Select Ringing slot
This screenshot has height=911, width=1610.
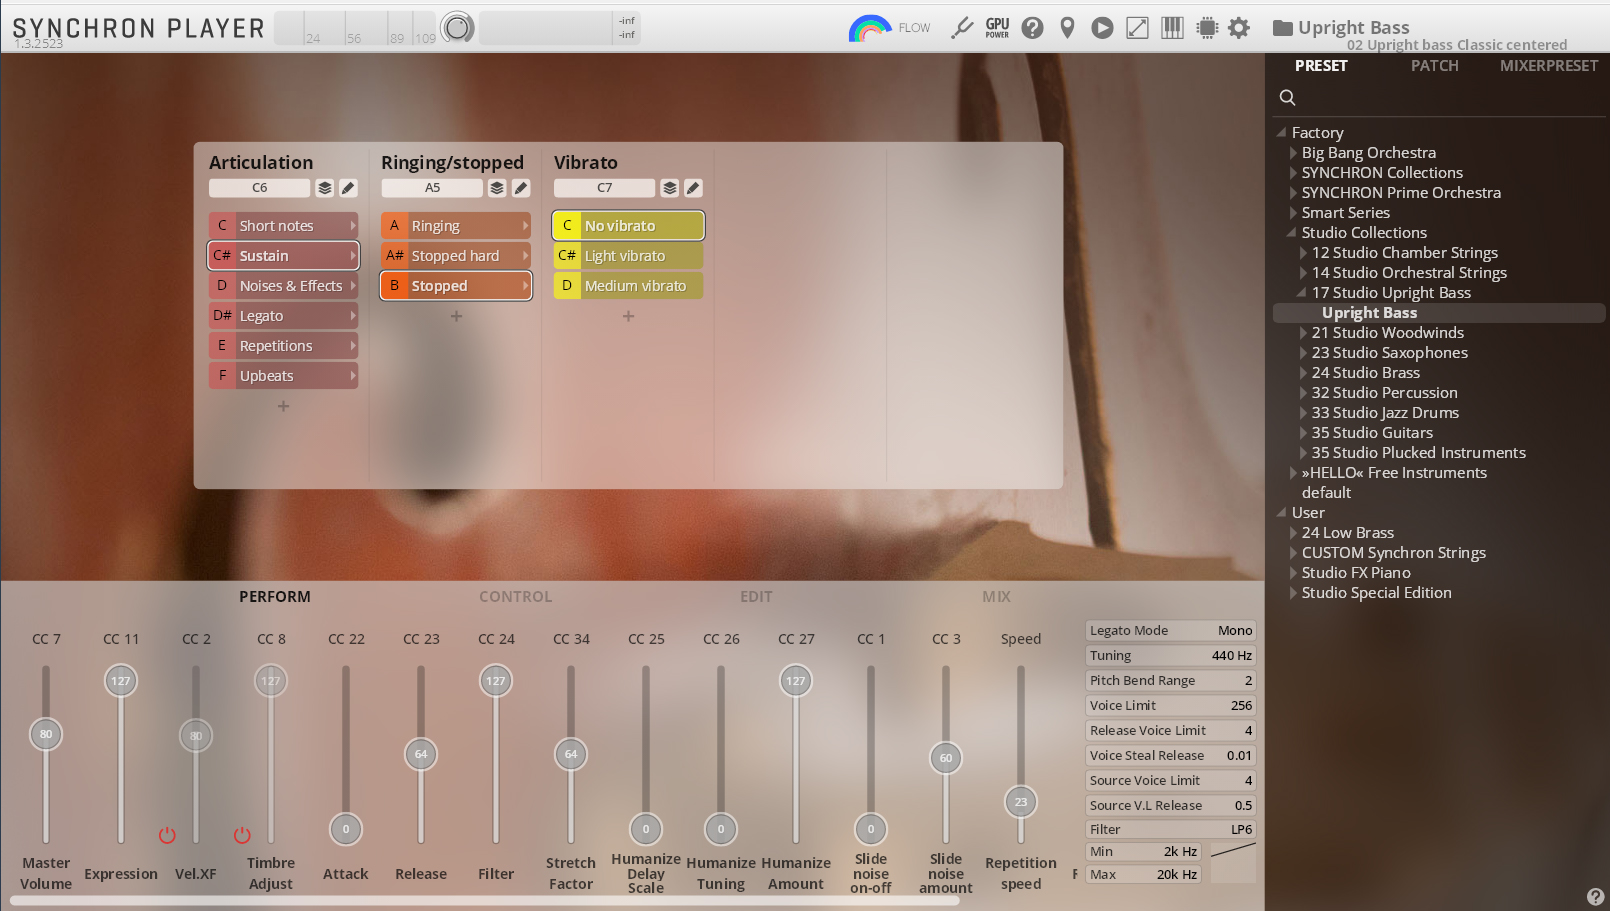[456, 226]
